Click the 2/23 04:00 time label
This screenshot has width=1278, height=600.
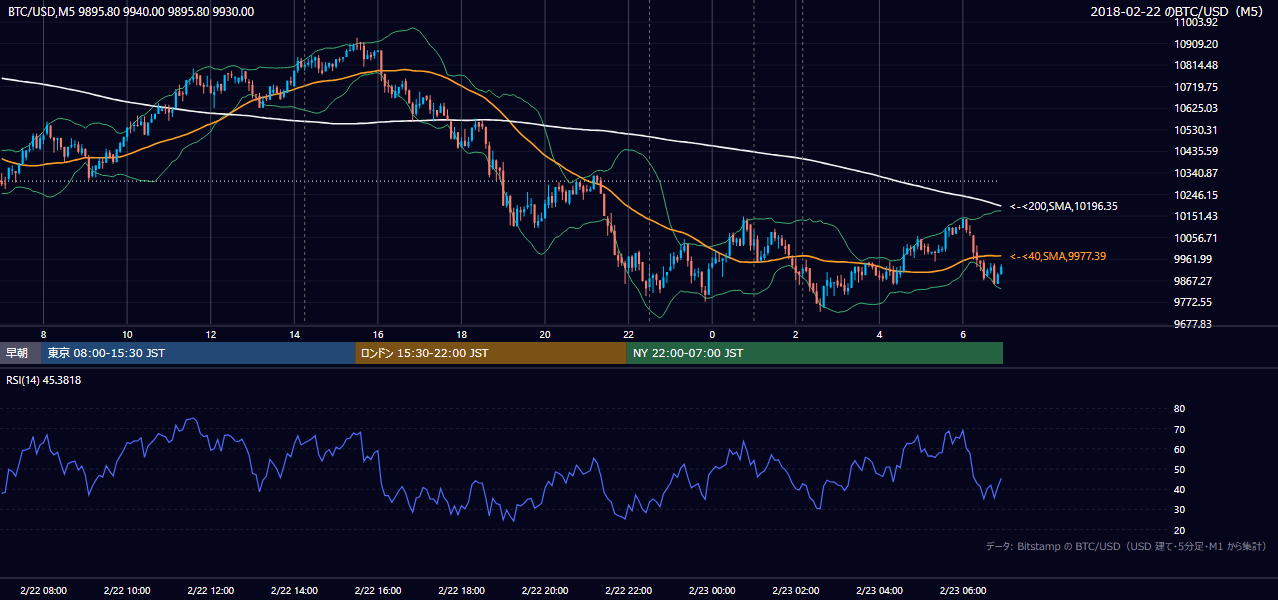(x=880, y=591)
